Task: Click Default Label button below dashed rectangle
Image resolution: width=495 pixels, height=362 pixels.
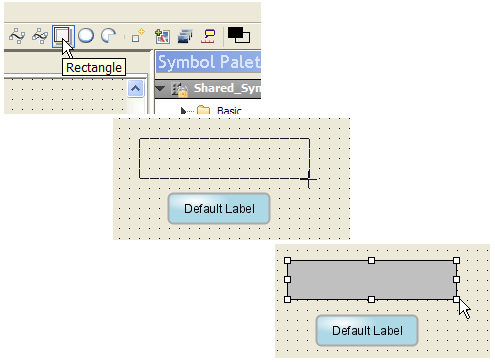Action: click(x=219, y=209)
